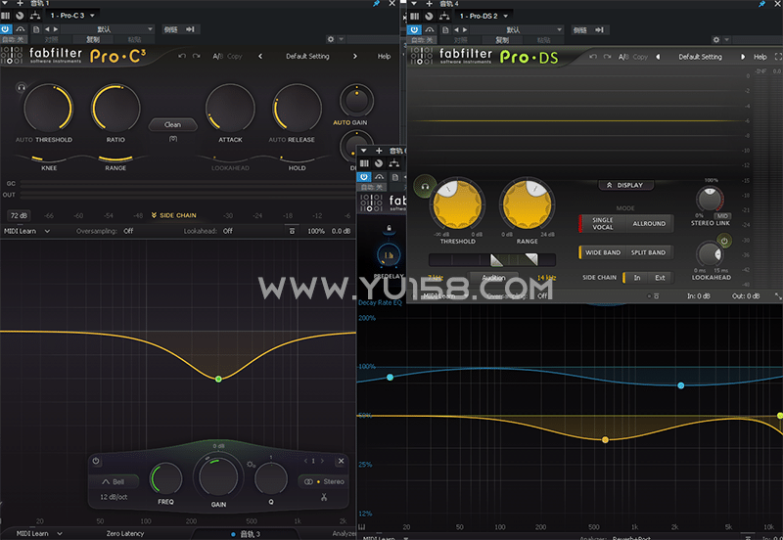Open the Clean style selector in Pro-C 3
The height and width of the screenshot is (540, 783).
point(173,124)
